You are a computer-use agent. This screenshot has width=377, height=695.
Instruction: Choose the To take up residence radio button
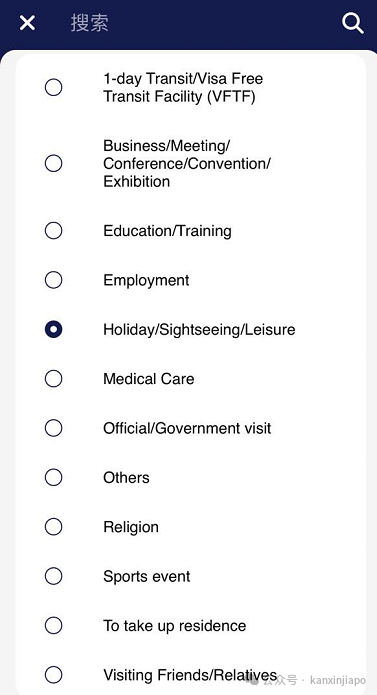click(x=54, y=626)
